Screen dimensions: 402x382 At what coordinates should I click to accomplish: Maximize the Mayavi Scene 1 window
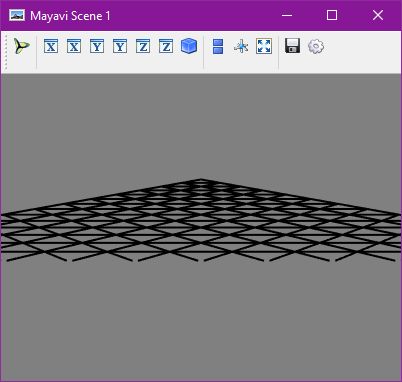coord(332,15)
